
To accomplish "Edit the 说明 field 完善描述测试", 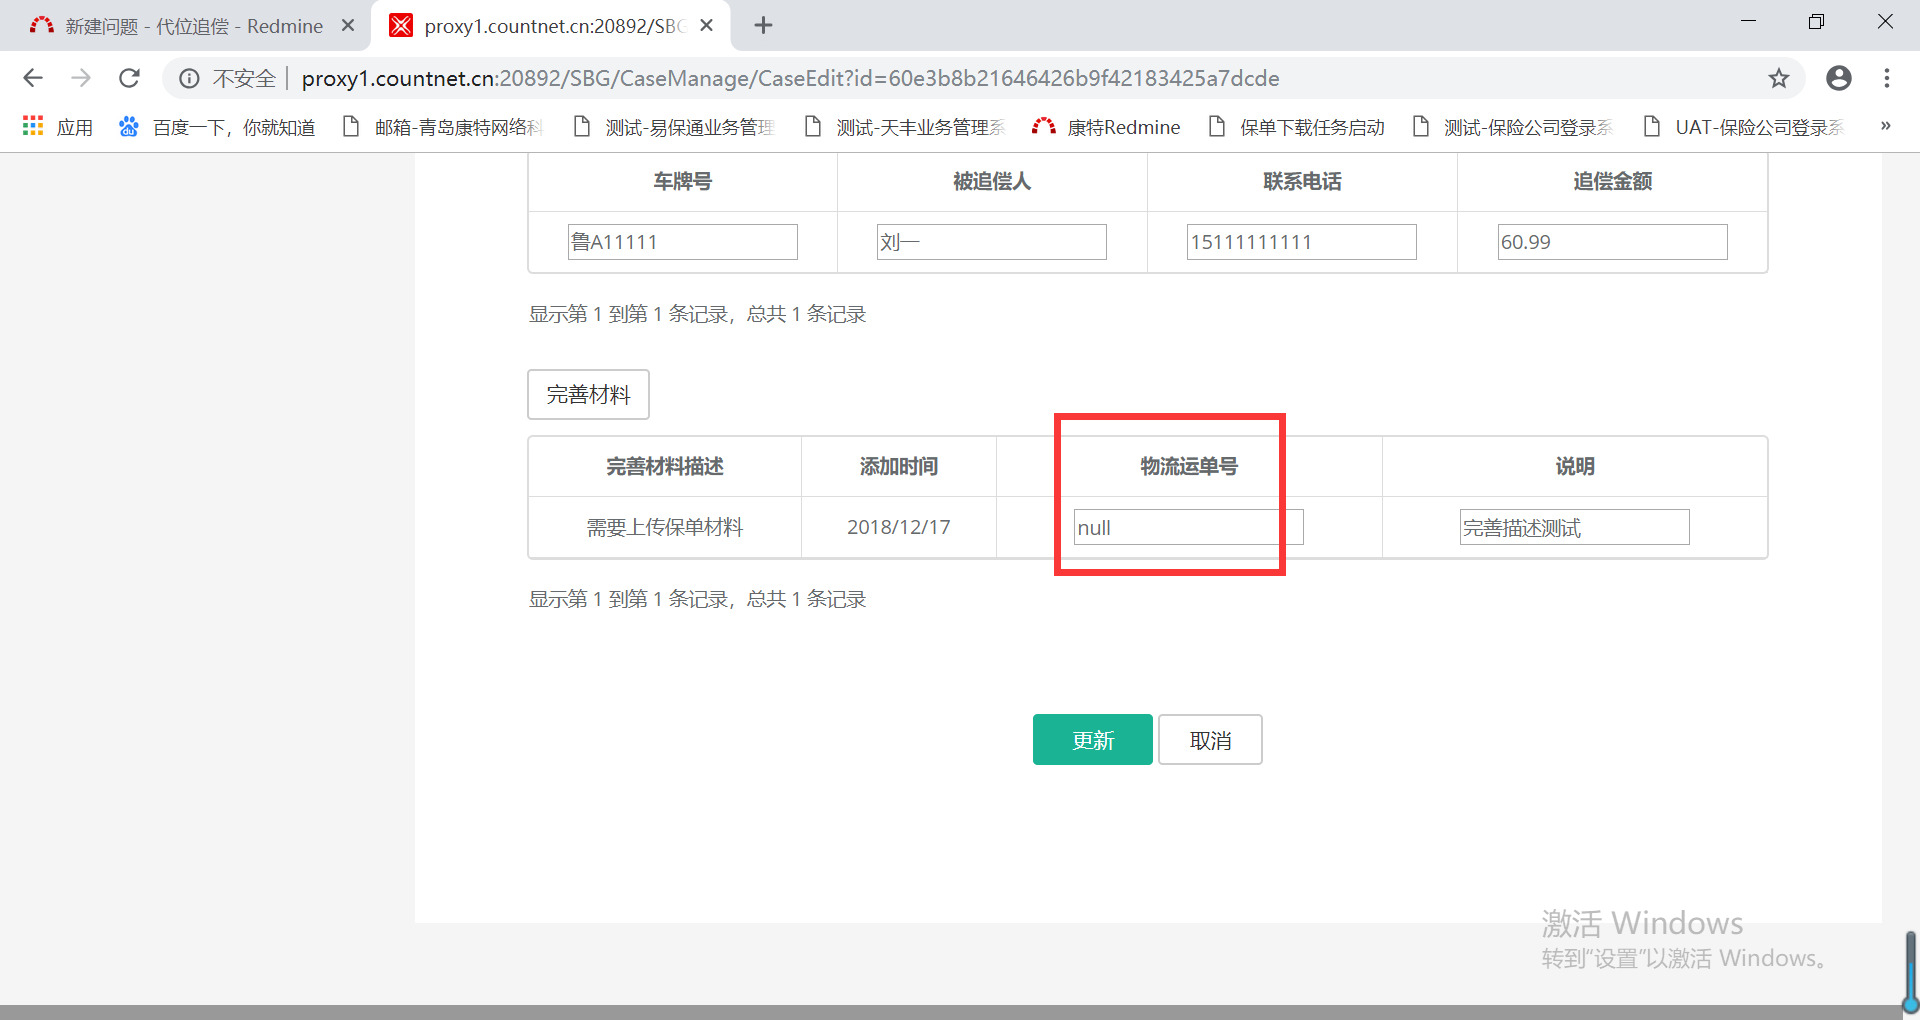I will point(1575,527).
